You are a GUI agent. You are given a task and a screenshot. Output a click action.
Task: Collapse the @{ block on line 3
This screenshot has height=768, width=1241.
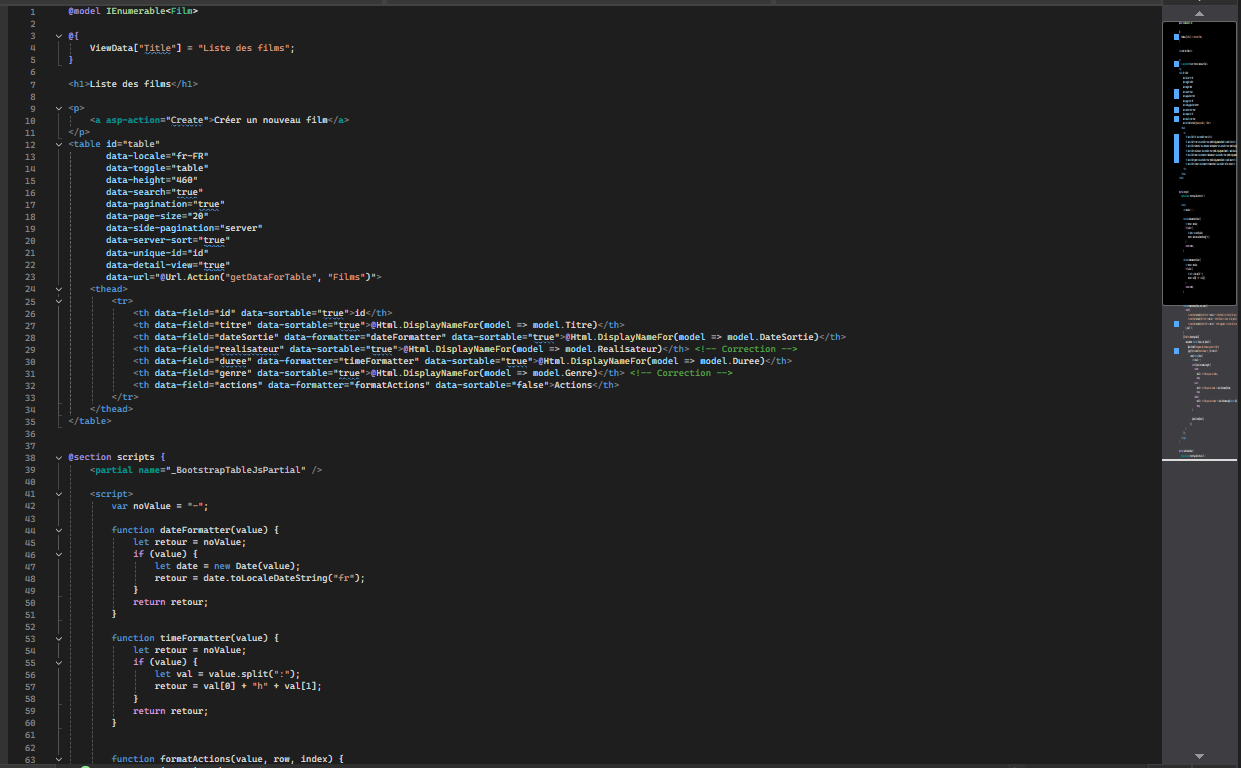point(58,35)
